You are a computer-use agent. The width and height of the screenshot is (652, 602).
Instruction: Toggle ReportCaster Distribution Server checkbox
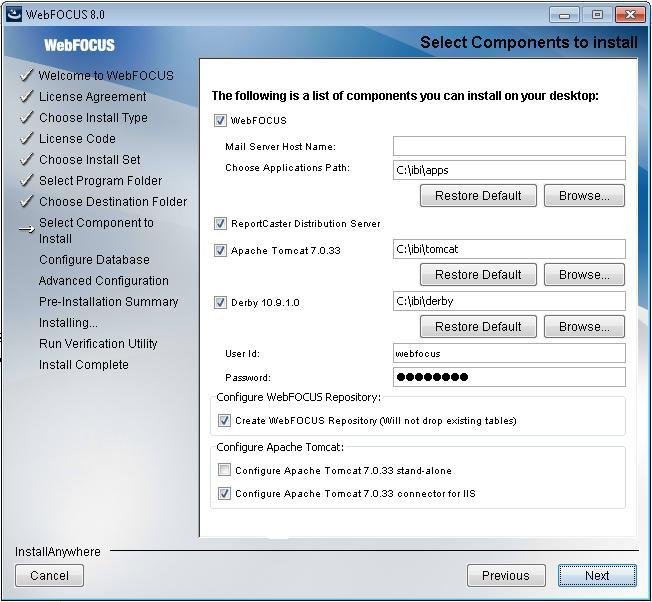point(220,224)
